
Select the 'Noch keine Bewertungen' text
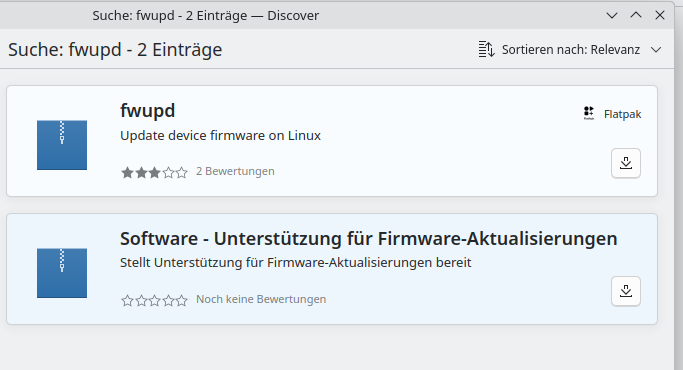click(261, 299)
